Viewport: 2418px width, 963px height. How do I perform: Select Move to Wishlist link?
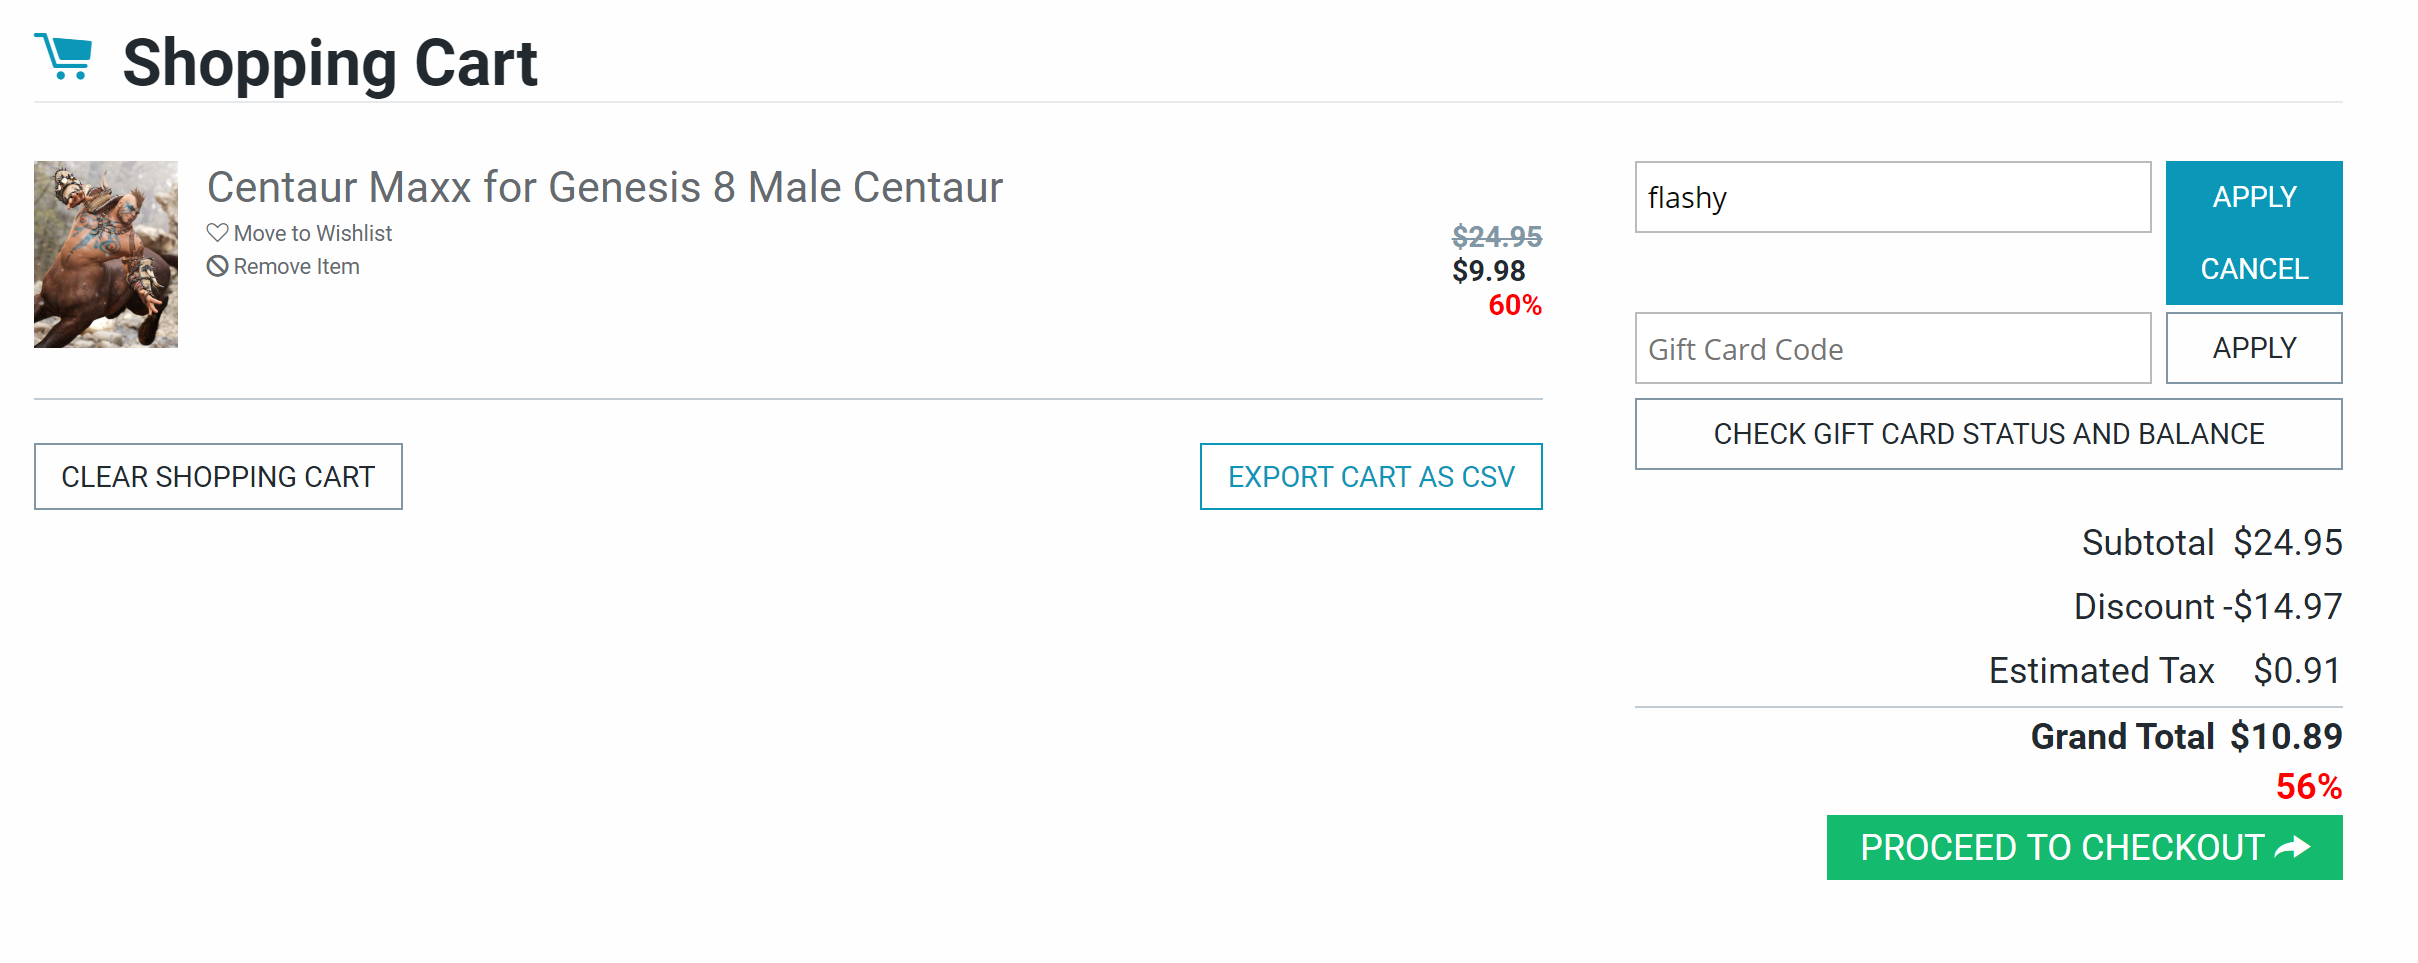click(x=312, y=233)
